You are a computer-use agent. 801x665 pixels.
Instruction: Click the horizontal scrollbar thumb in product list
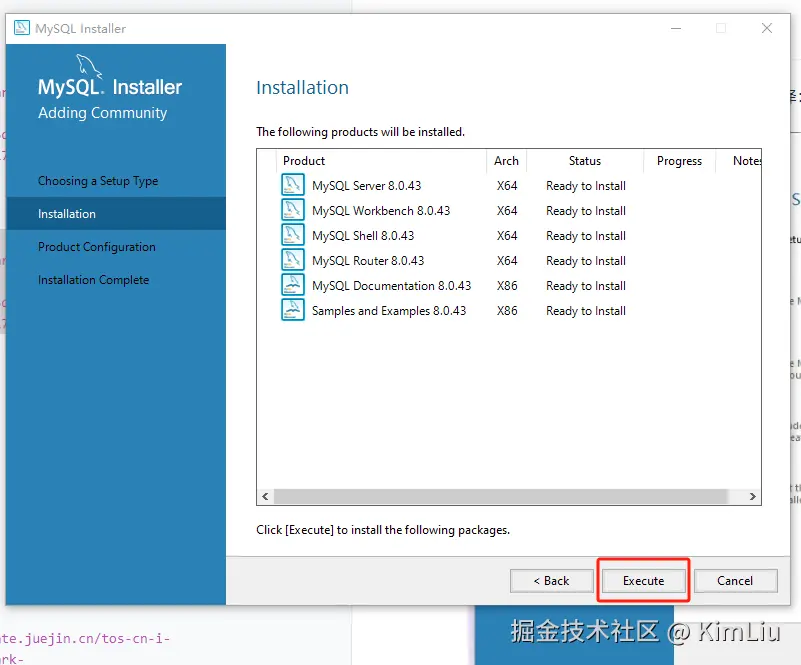[501, 496]
